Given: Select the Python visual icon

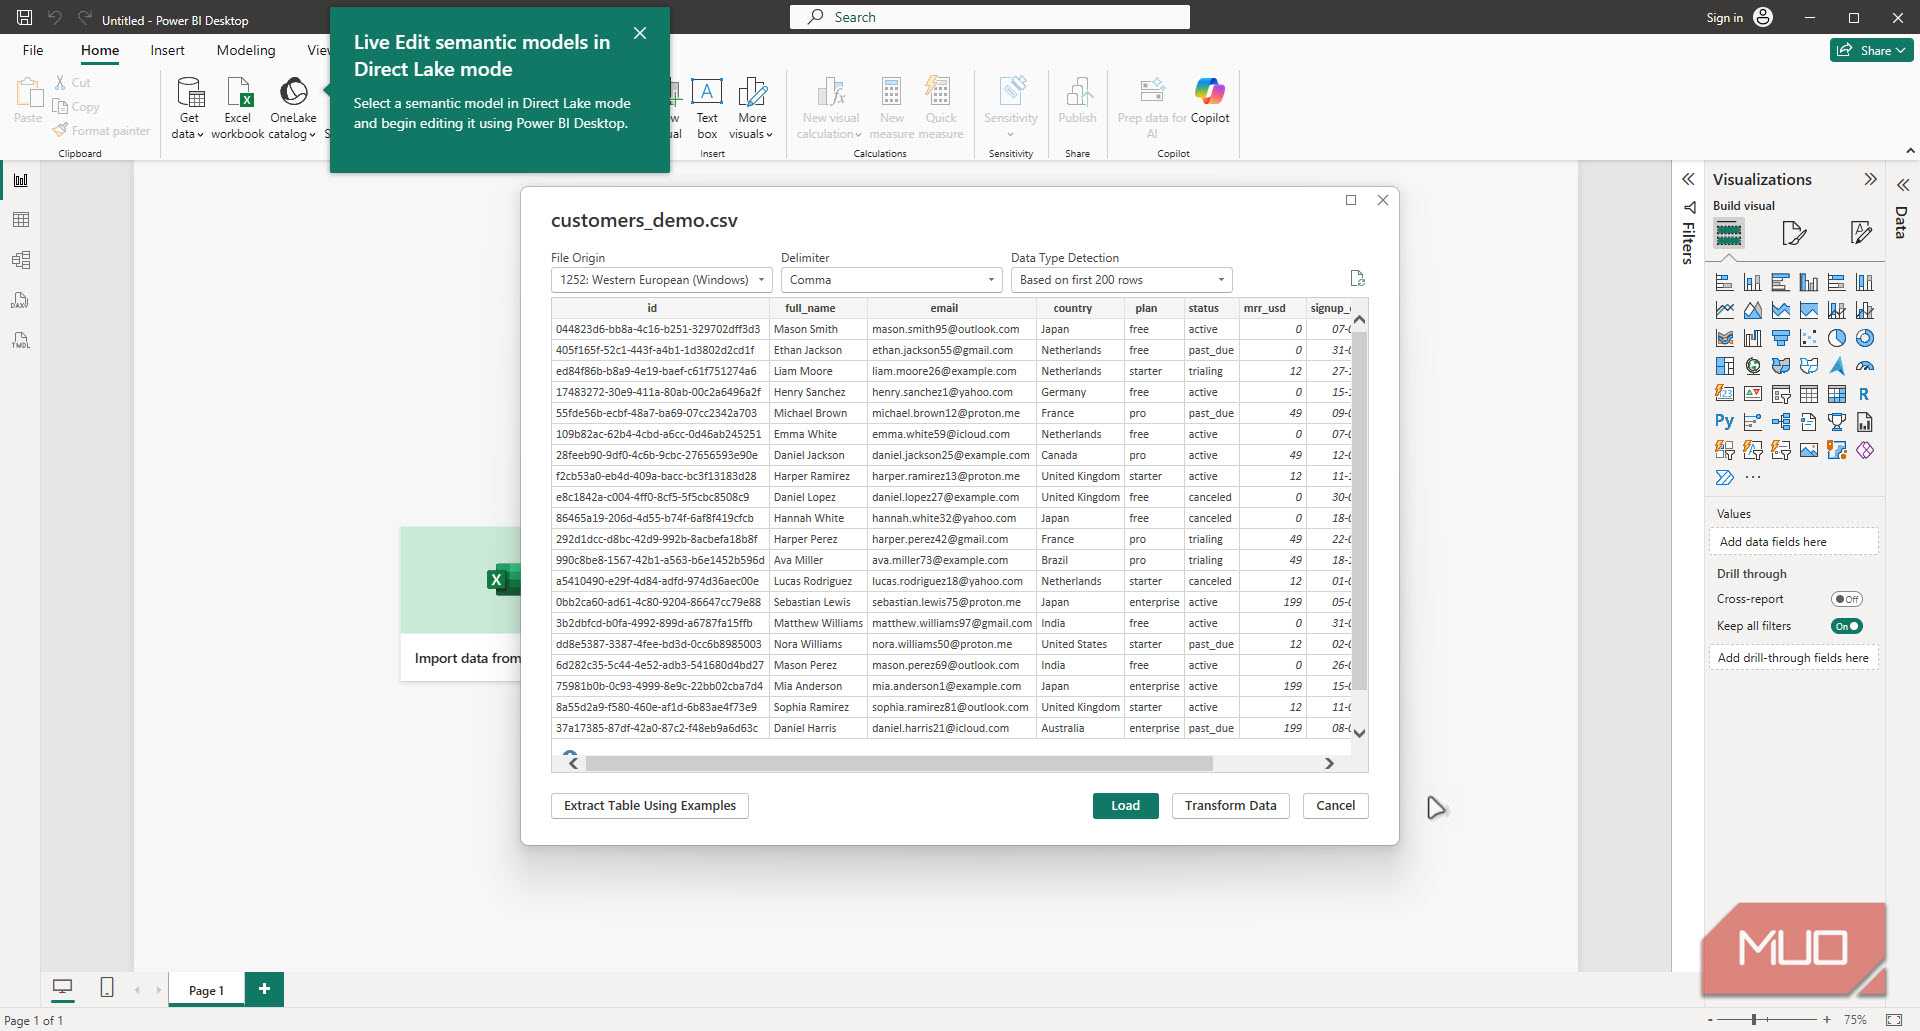Looking at the screenshot, I should pos(1724,422).
